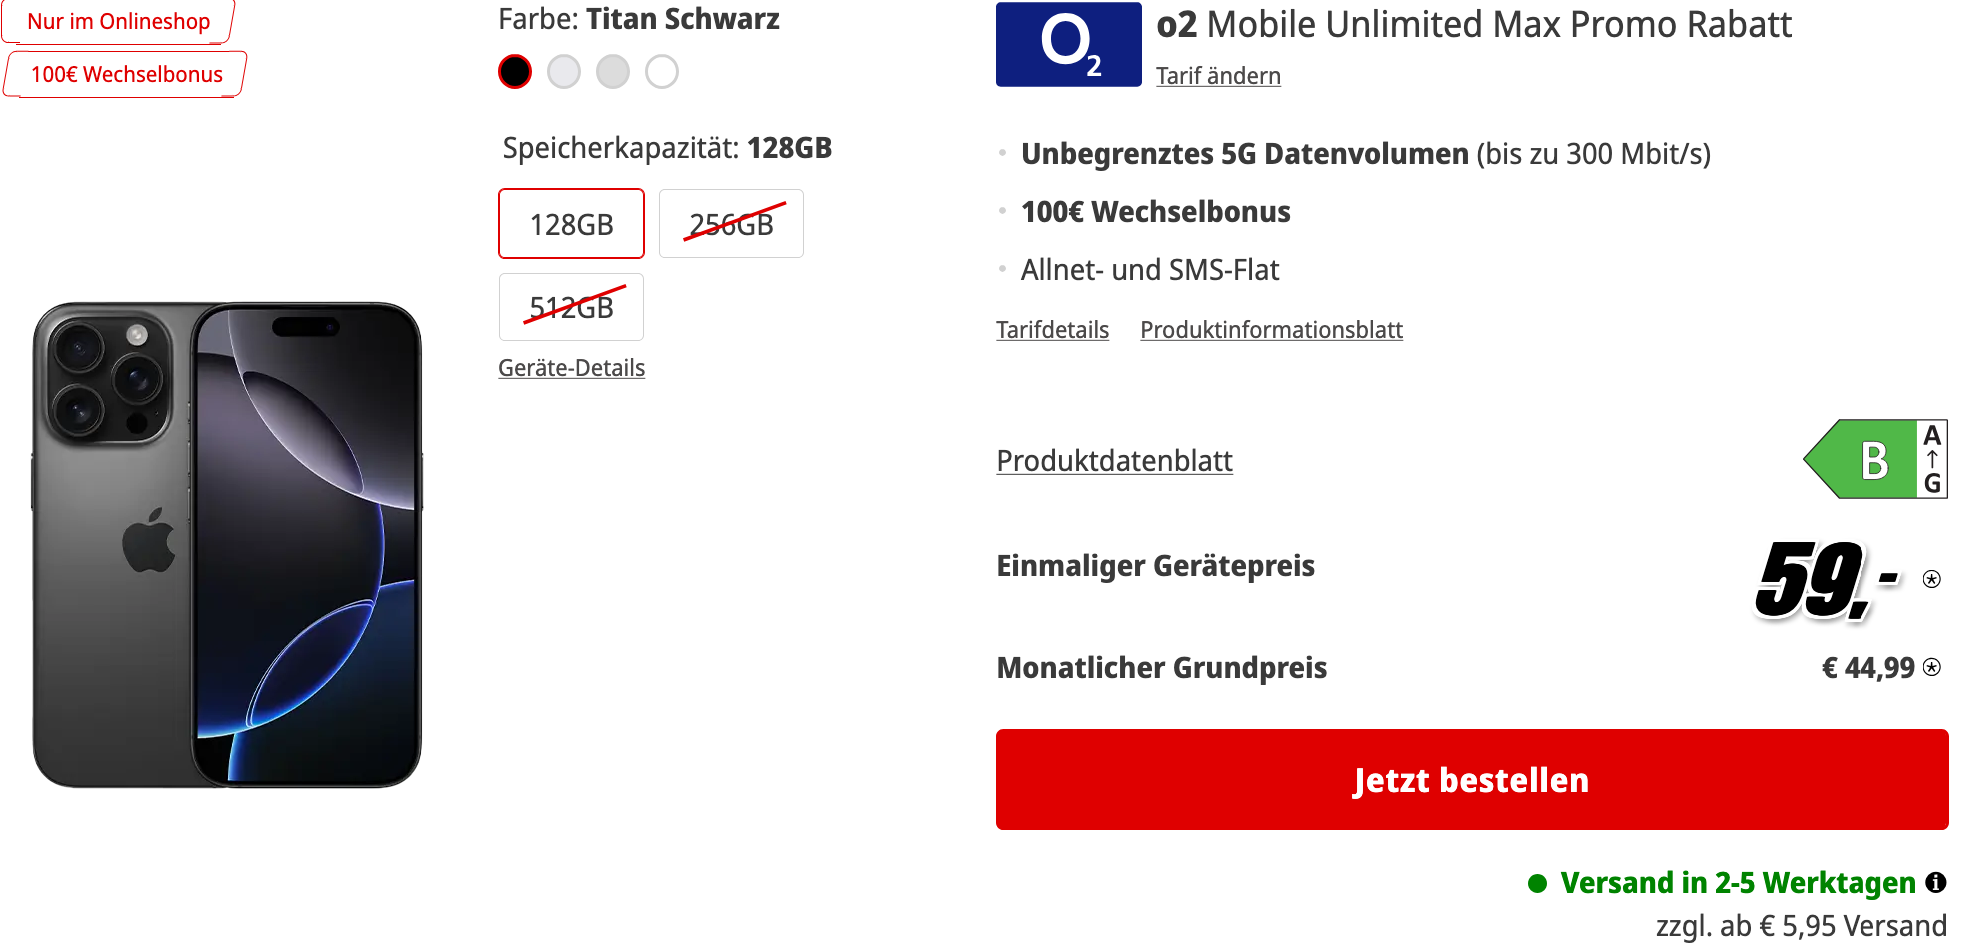This screenshot has height=945, width=1969.
Task: Choose the third gray color swatch
Action: point(613,72)
